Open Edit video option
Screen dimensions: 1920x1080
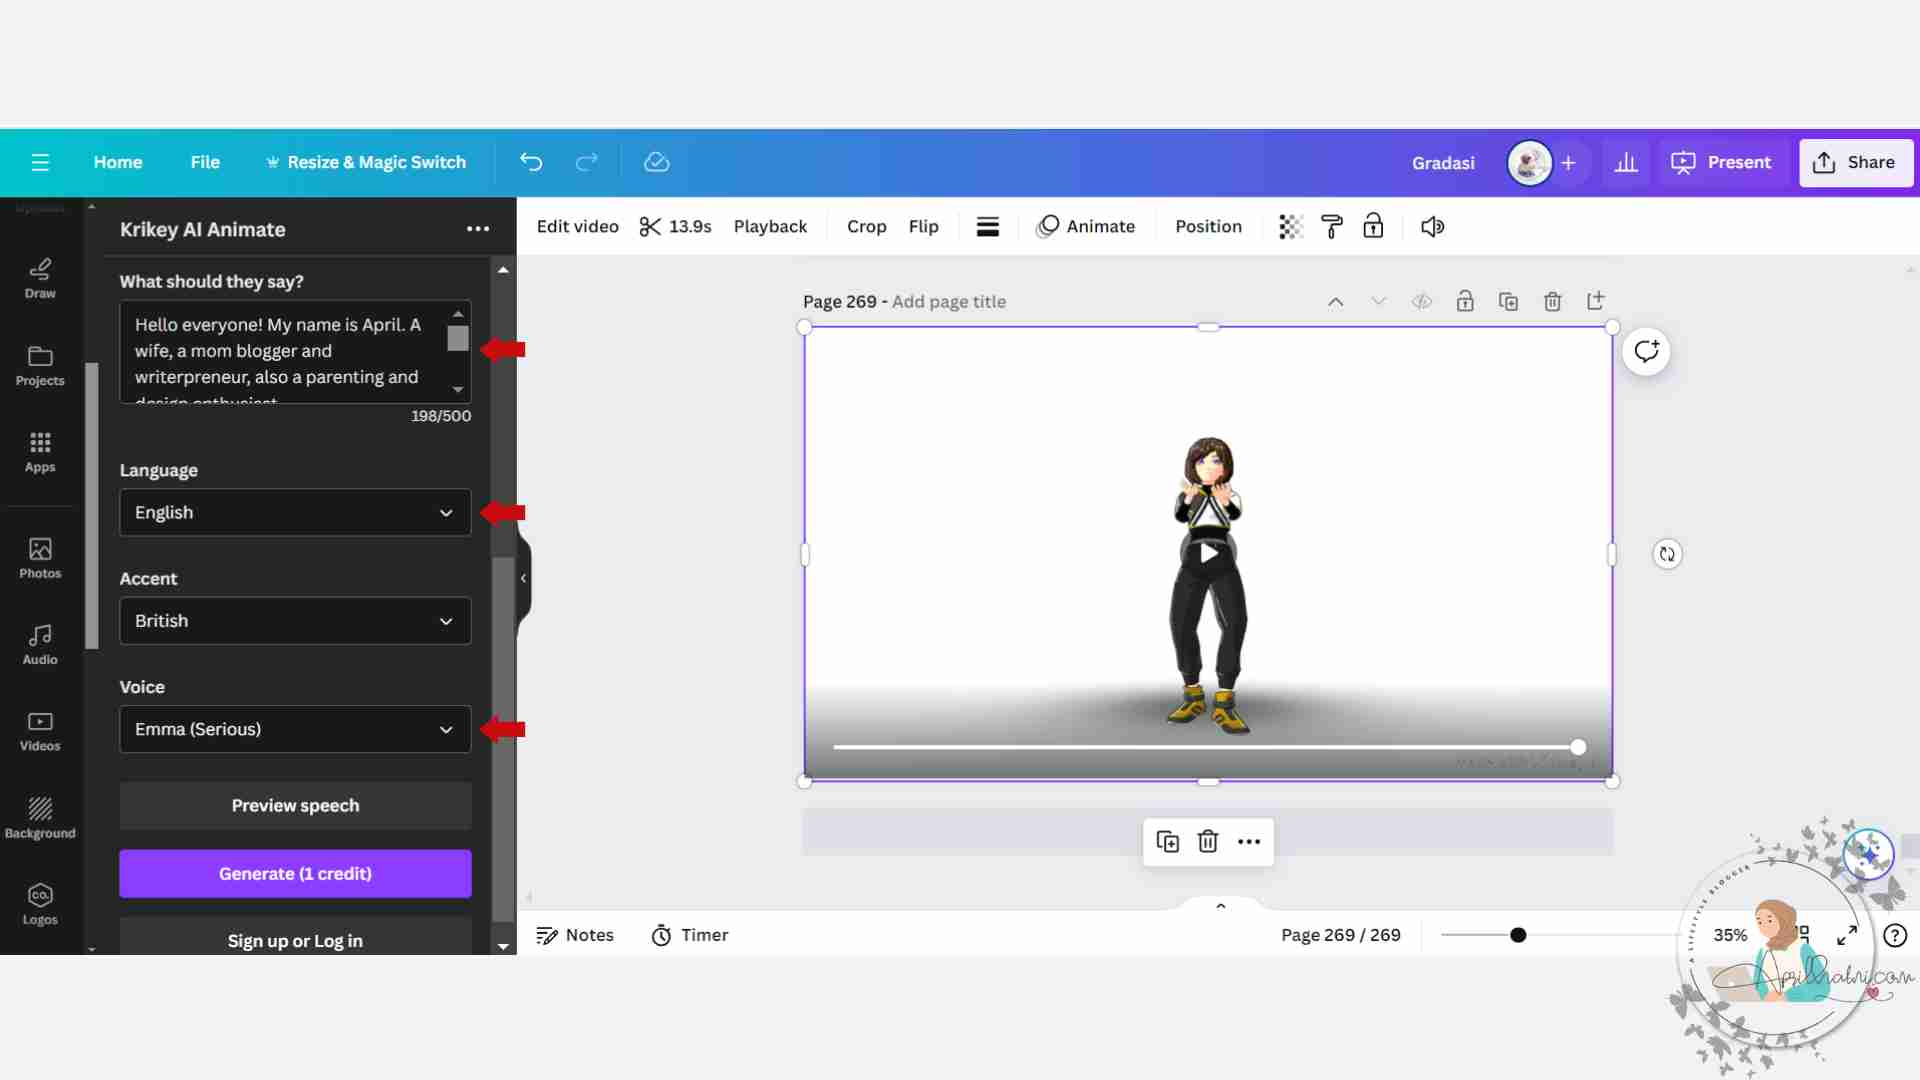(x=577, y=226)
